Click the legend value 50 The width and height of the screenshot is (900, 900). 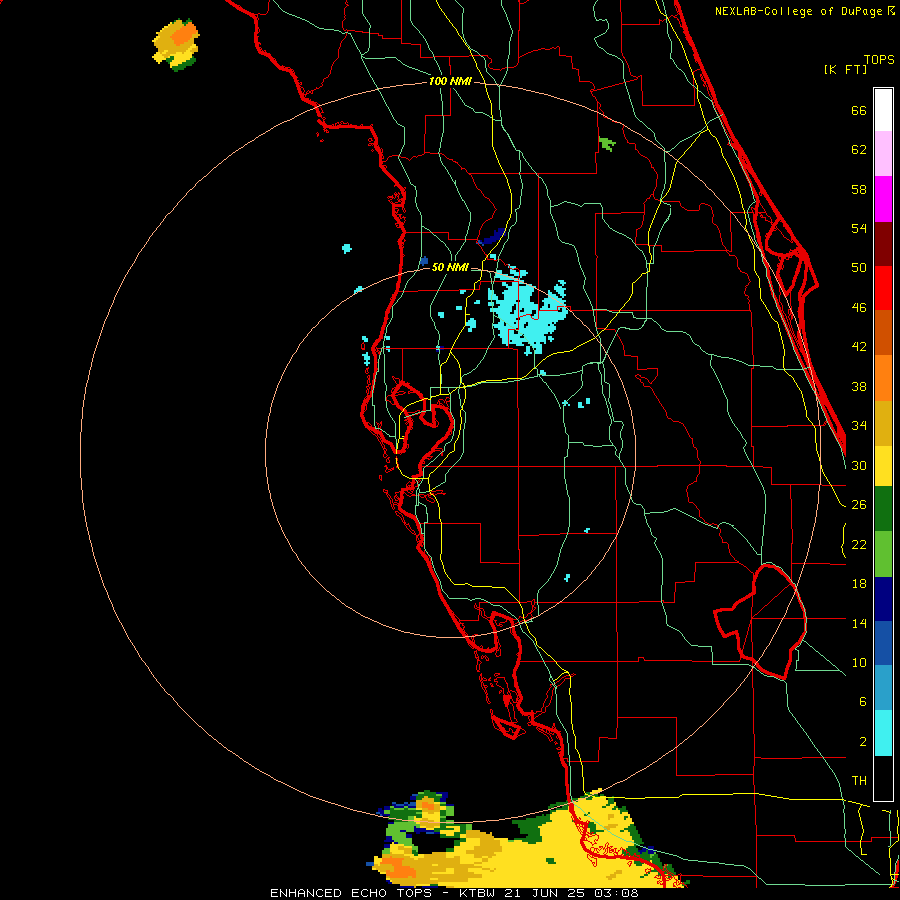coord(859,268)
